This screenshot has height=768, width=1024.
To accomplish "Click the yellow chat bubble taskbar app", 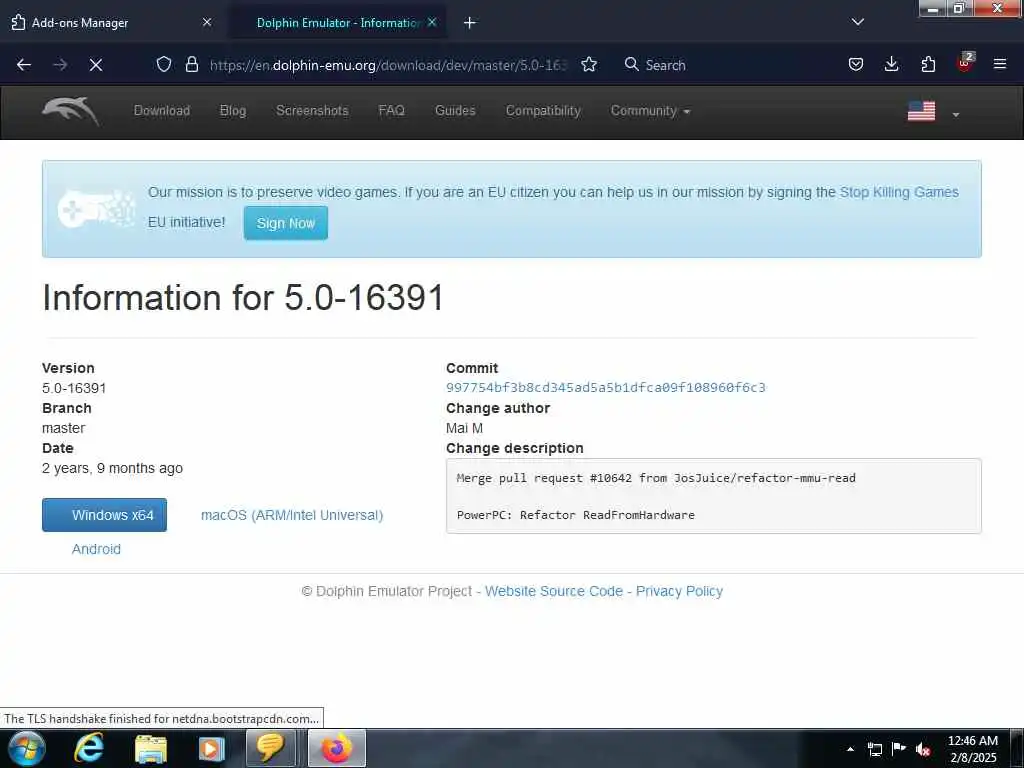I will pyautogui.click(x=270, y=748).
